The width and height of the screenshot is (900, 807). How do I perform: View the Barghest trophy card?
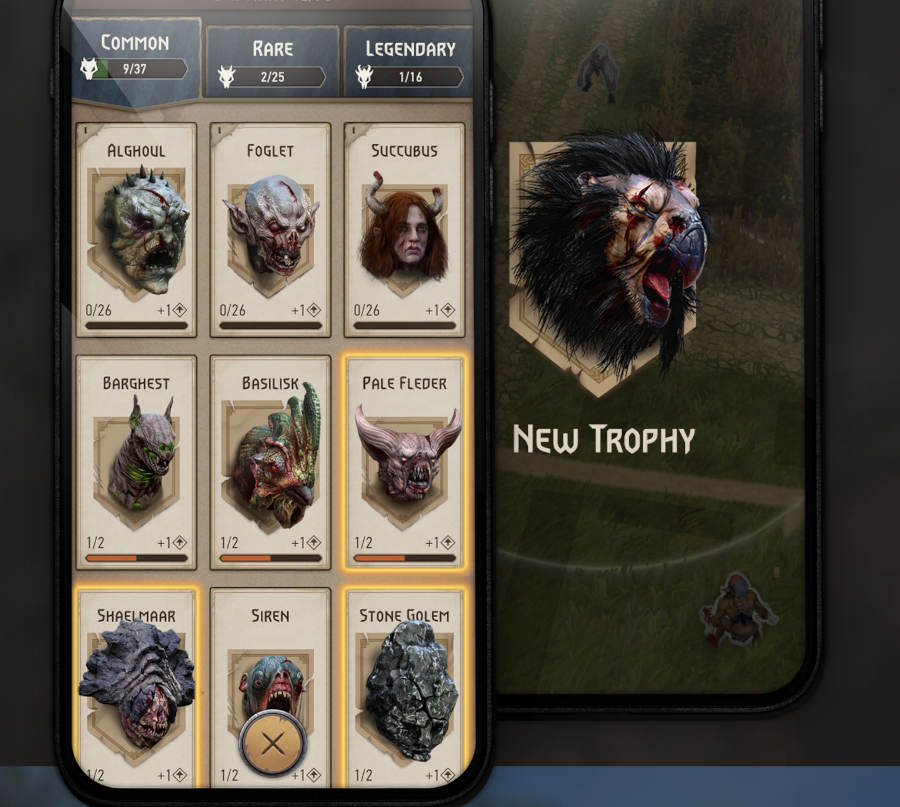137,462
